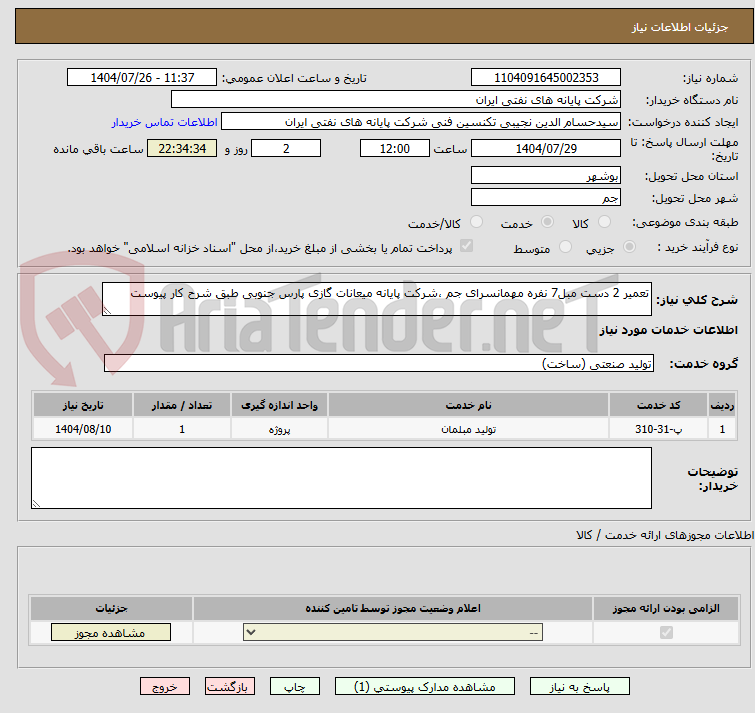Viewport: 755px width, 713px height.
Task: Click the buyer notes text area
Action: [341, 478]
